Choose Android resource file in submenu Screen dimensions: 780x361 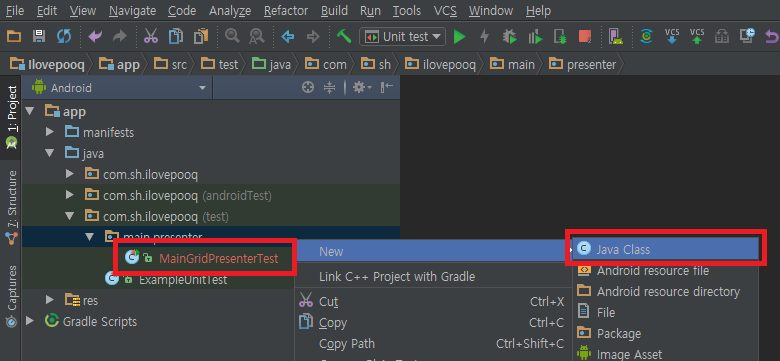[x=665, y=271]
